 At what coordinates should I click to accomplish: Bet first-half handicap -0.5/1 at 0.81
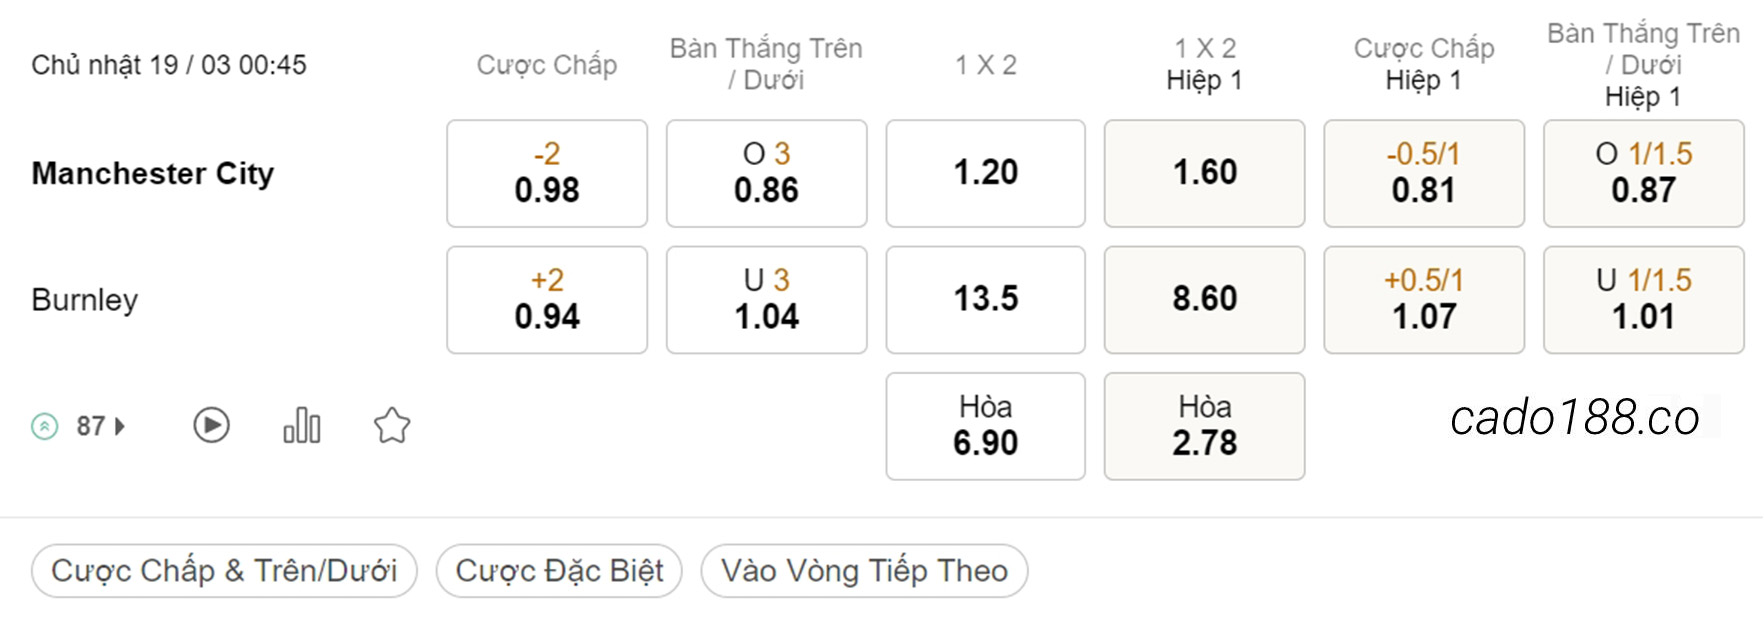[x=1424, y=173]
